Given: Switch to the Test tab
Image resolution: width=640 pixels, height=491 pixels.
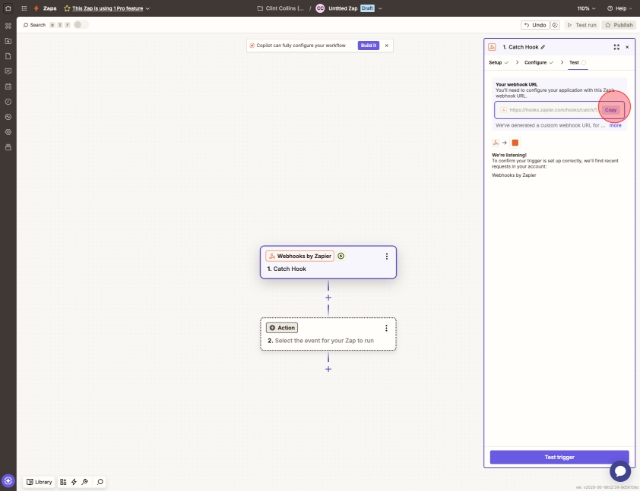Looking at the screenshot, I should [578, 62].
